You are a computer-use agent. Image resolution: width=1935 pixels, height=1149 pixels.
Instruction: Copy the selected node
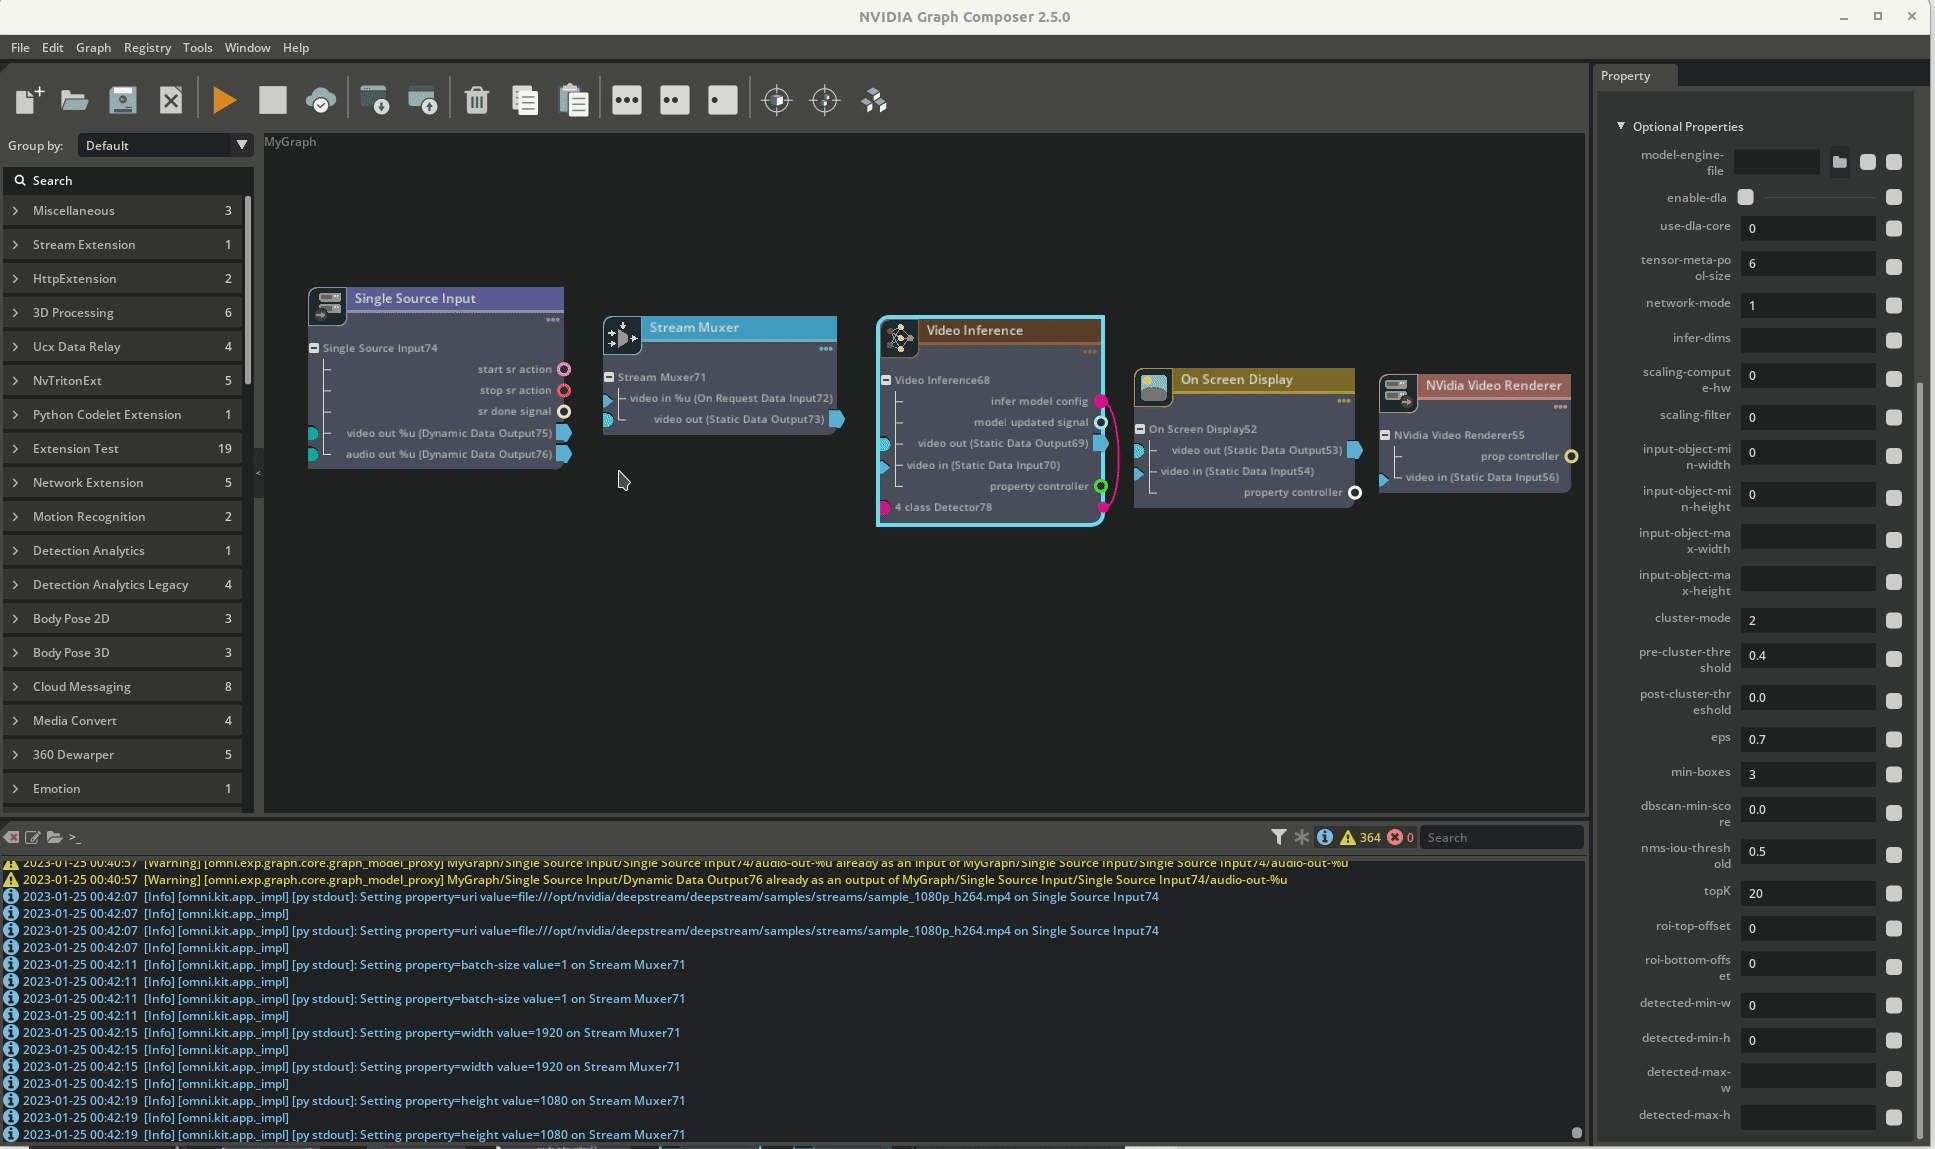(x=524, y=99)
